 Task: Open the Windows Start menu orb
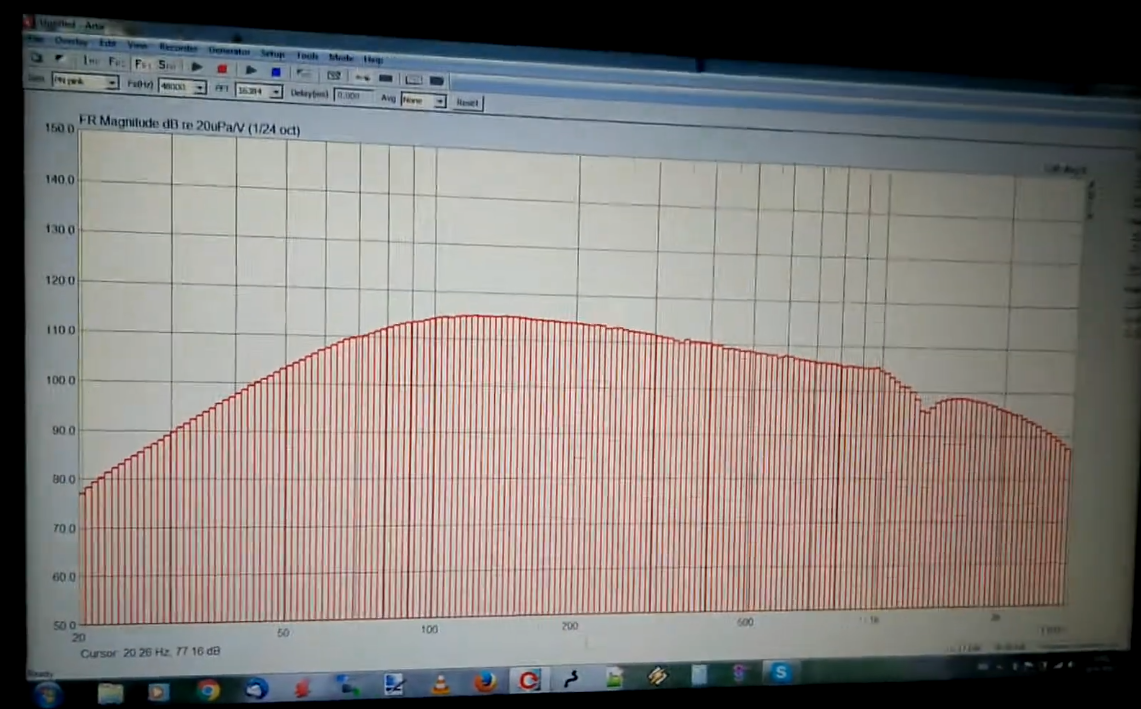tap(47, 694)
